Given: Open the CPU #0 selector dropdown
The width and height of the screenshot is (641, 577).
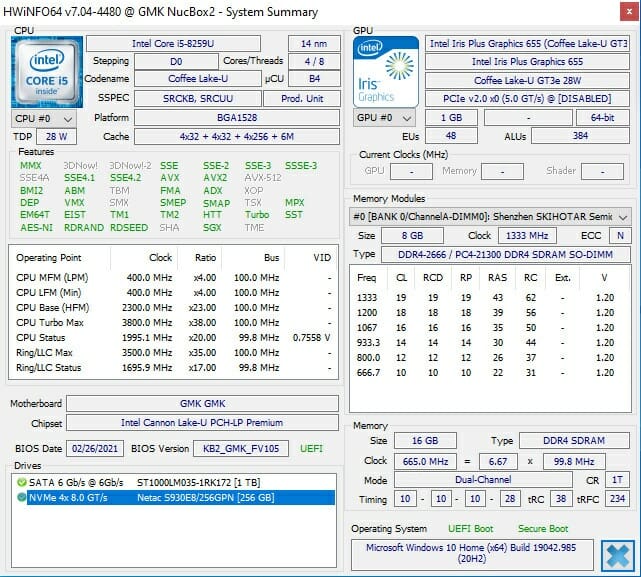Looking at the screenshot, I should click(x=44, y=119).
